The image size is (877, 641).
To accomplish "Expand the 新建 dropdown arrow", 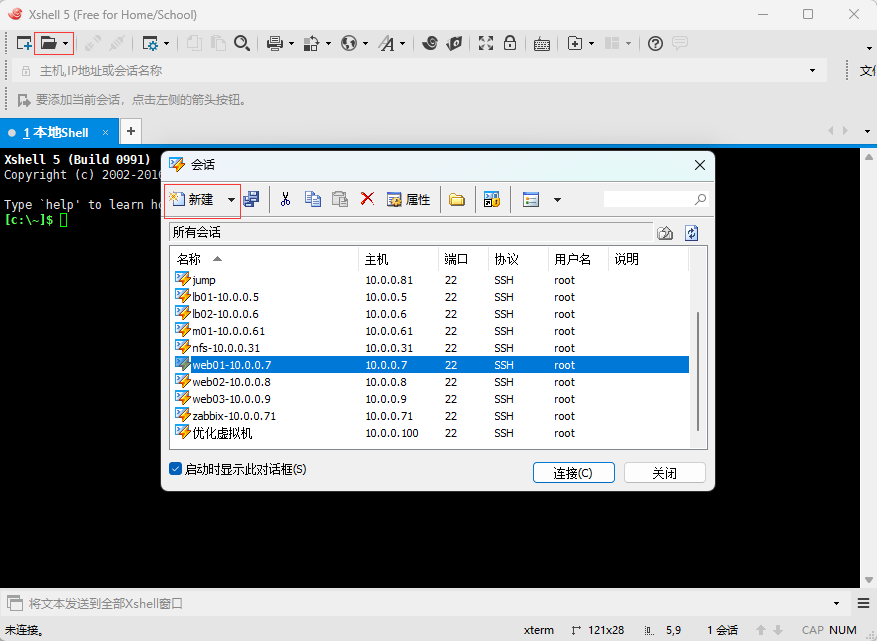I will coord(231,200).
